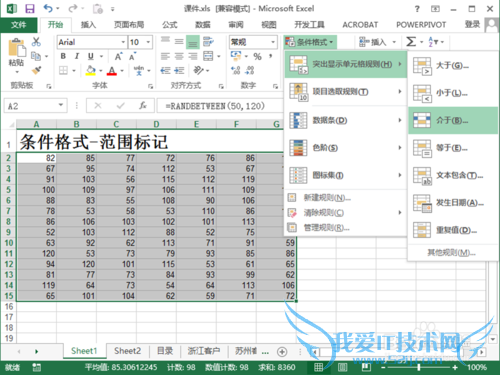Toggle Underline formatting
Image resolution: width=500 pixels, height=375 pixels.
click(x=91, y=56)
